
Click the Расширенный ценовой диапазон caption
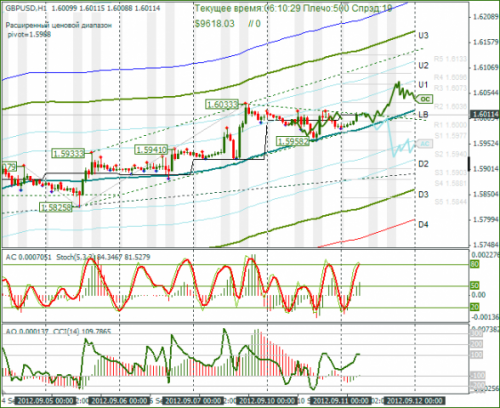tap(59, 25)
